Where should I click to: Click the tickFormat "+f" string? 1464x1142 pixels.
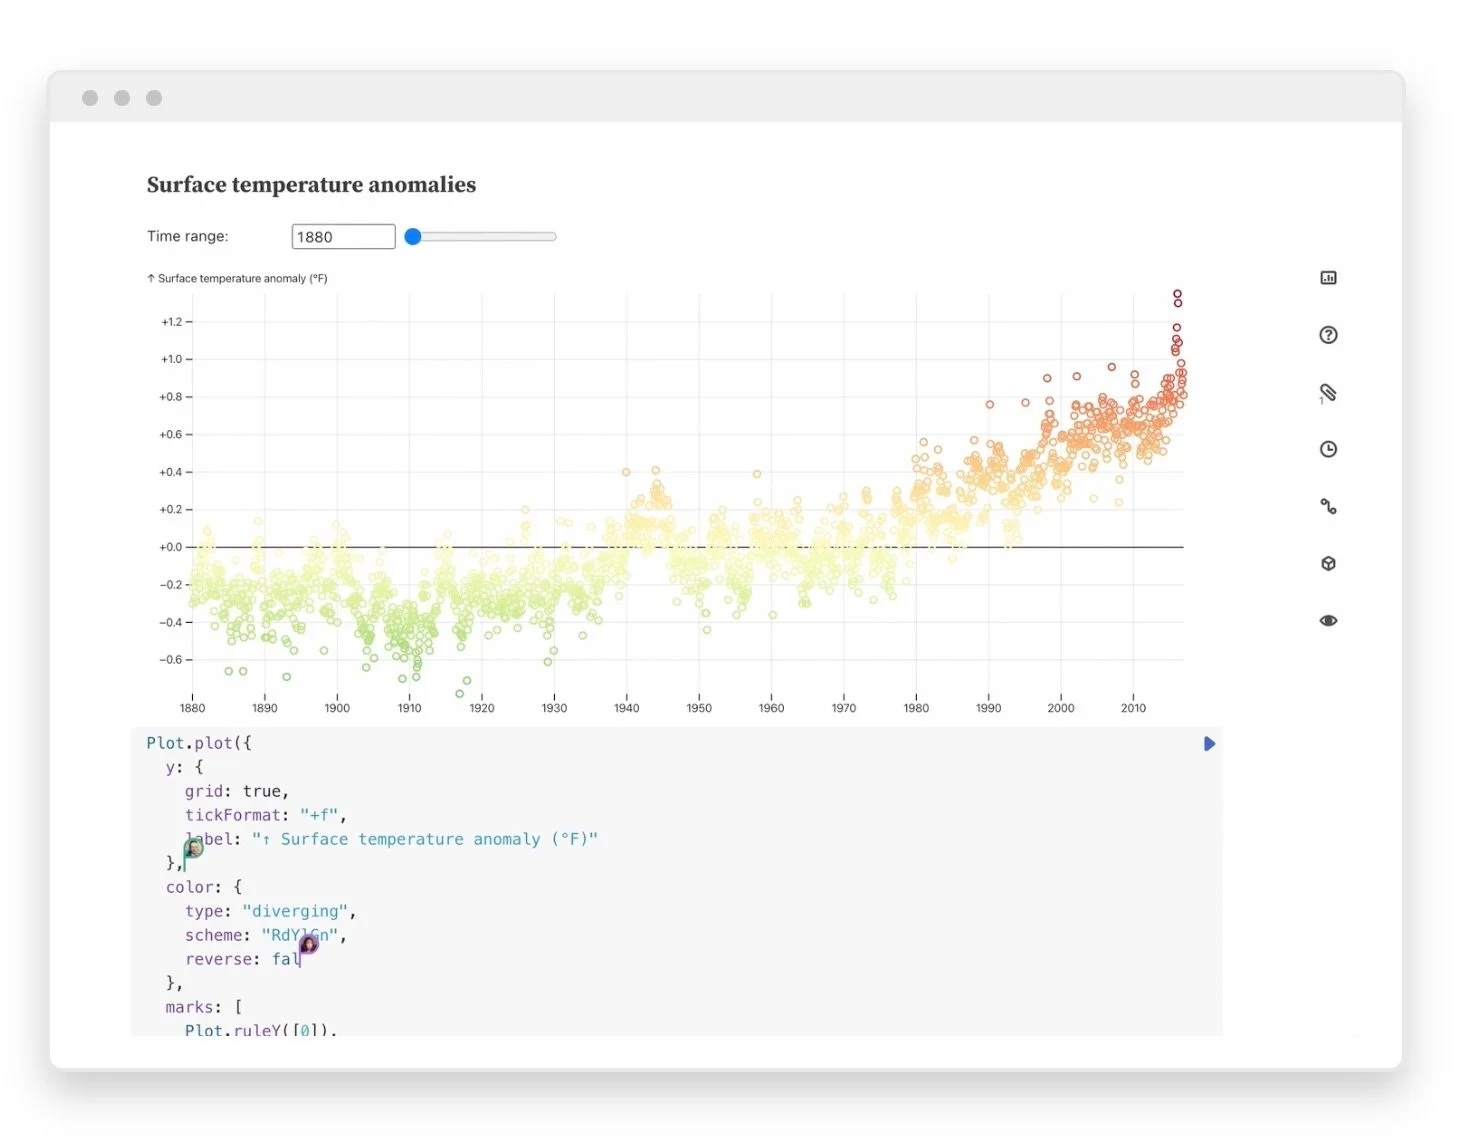pos(319,815)
